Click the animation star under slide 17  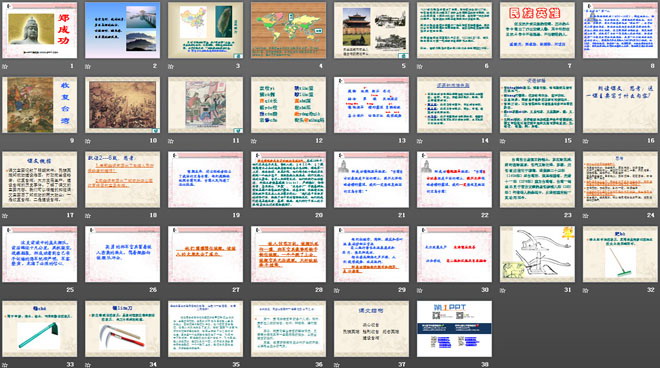[5, 216]
